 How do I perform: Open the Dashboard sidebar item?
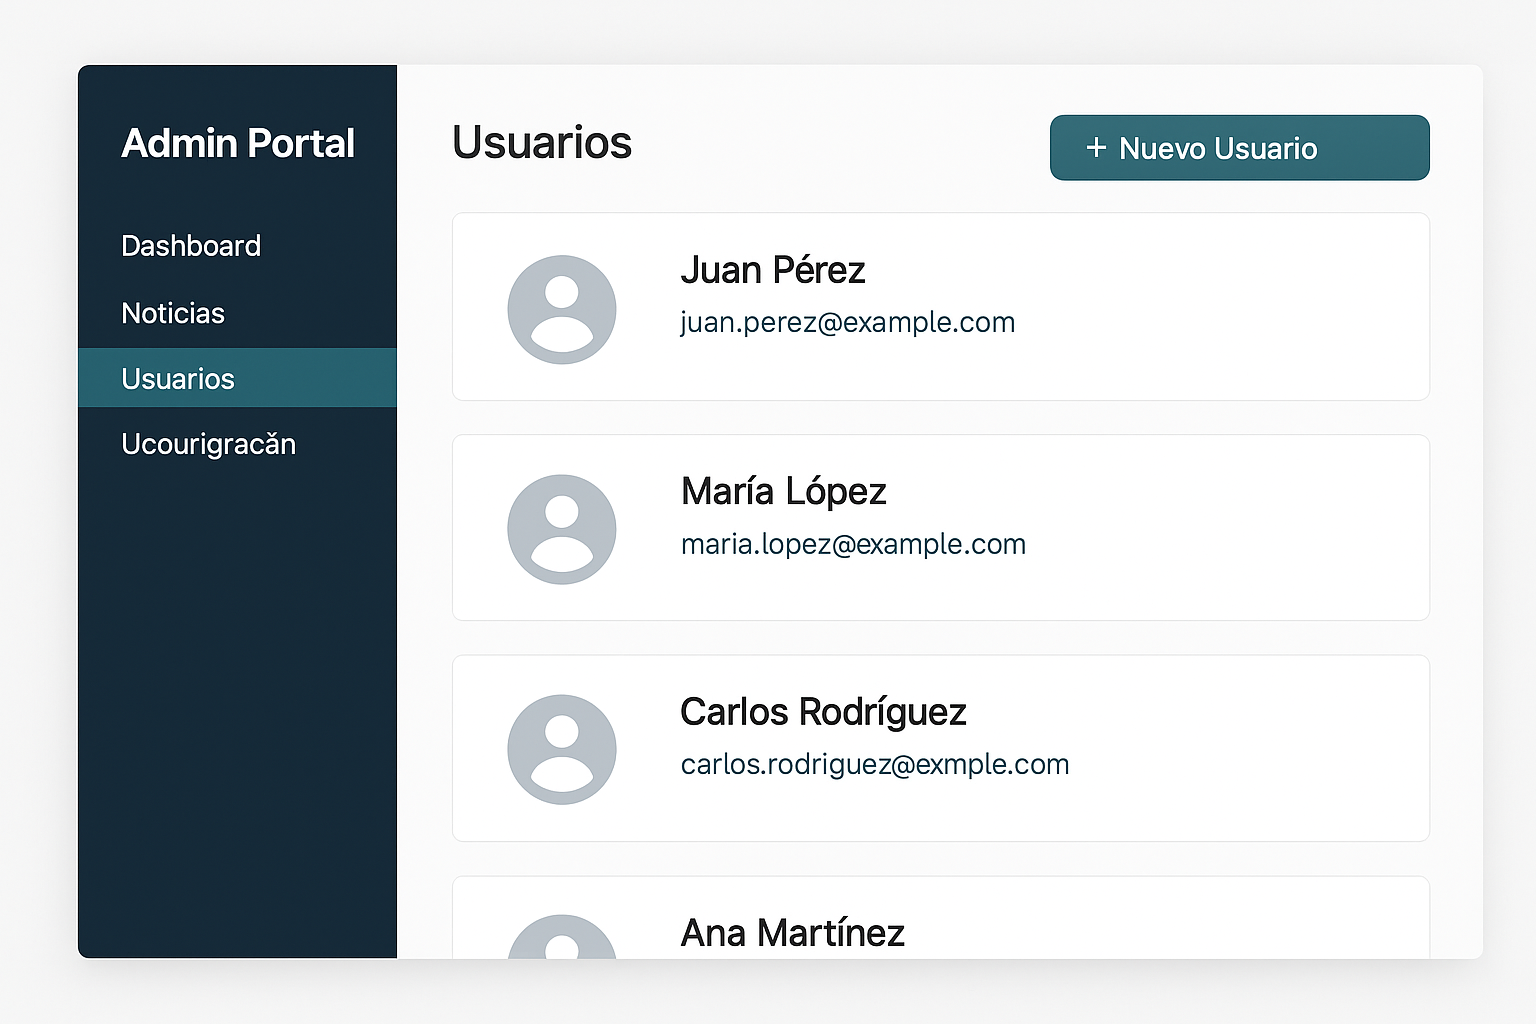point(191,246)
